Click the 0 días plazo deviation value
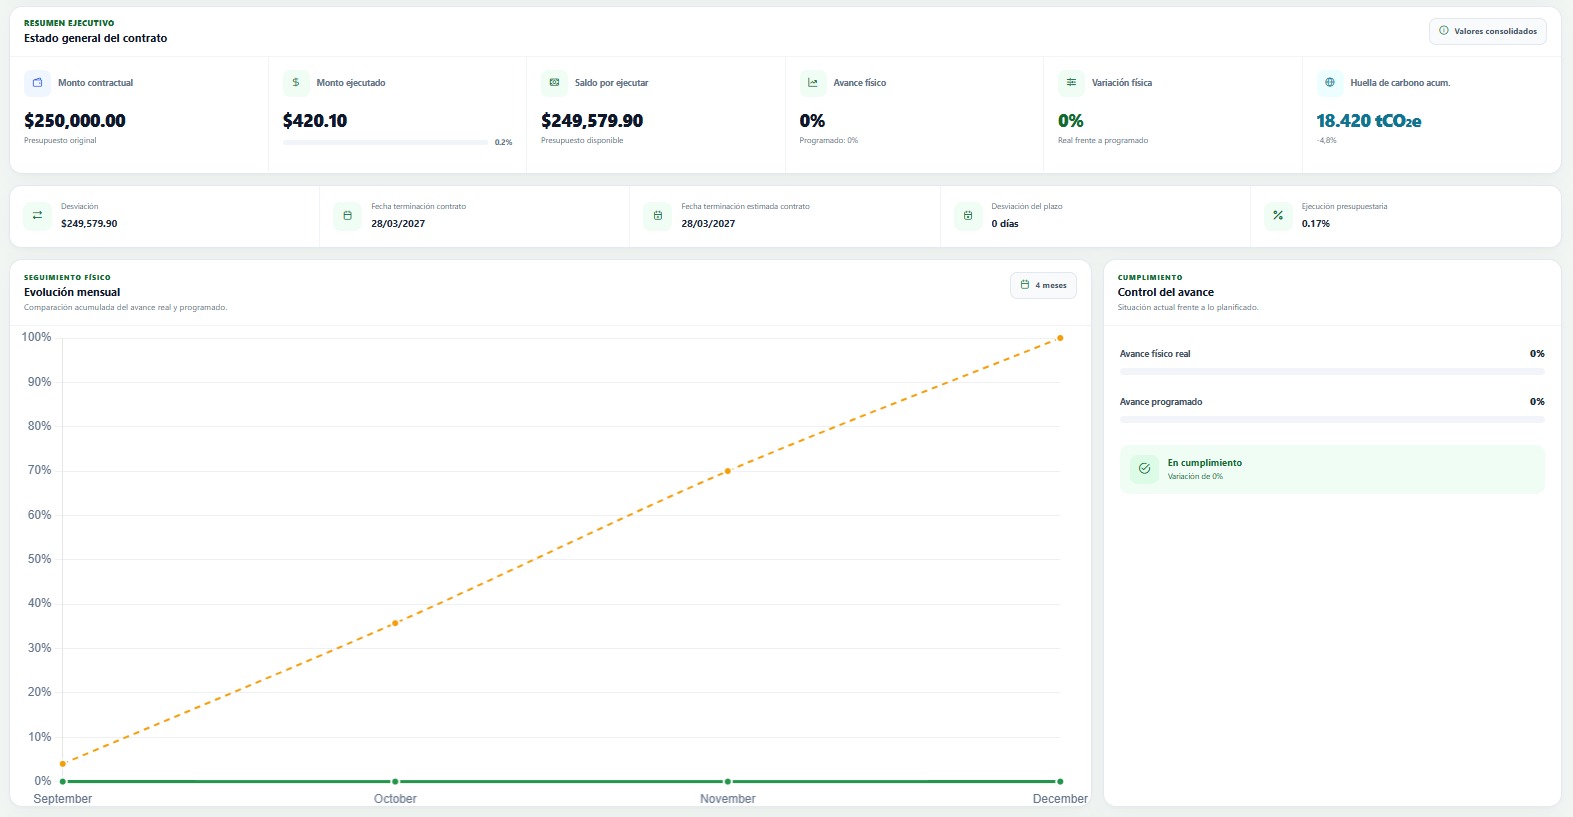Image resolution: width=1573 pixels, height=817 pixels. click(x=1005, y=224)
